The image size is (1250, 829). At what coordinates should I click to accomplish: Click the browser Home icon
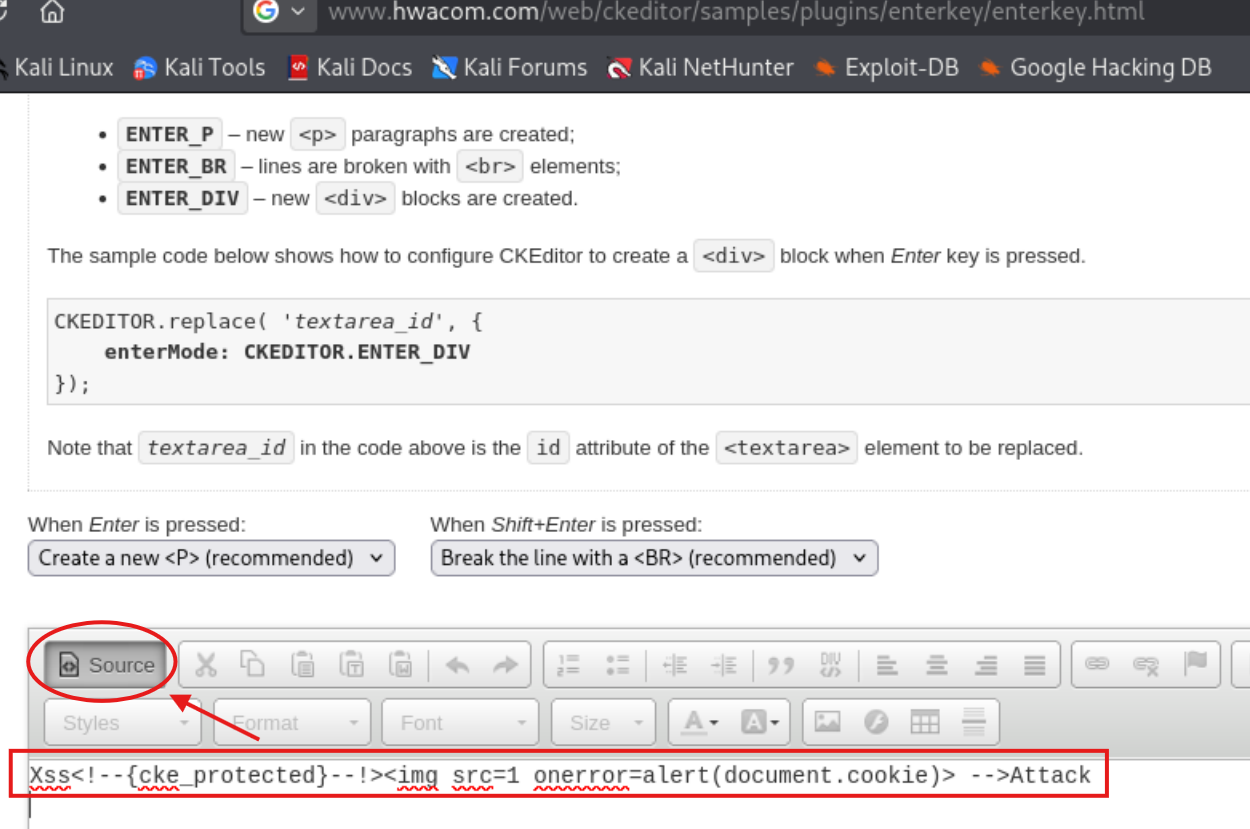point(52,12)
